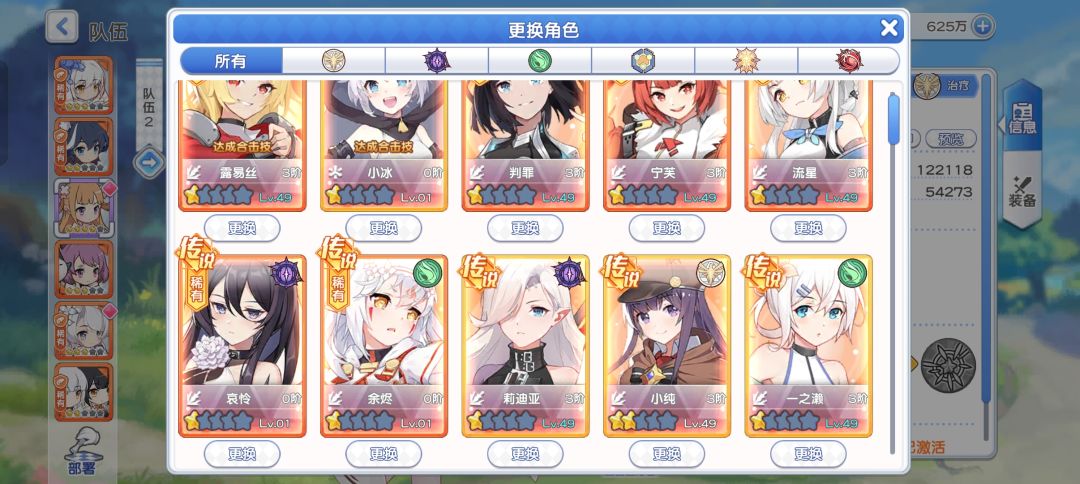Click 更换 under 哀怜 card

click(242, 454)
